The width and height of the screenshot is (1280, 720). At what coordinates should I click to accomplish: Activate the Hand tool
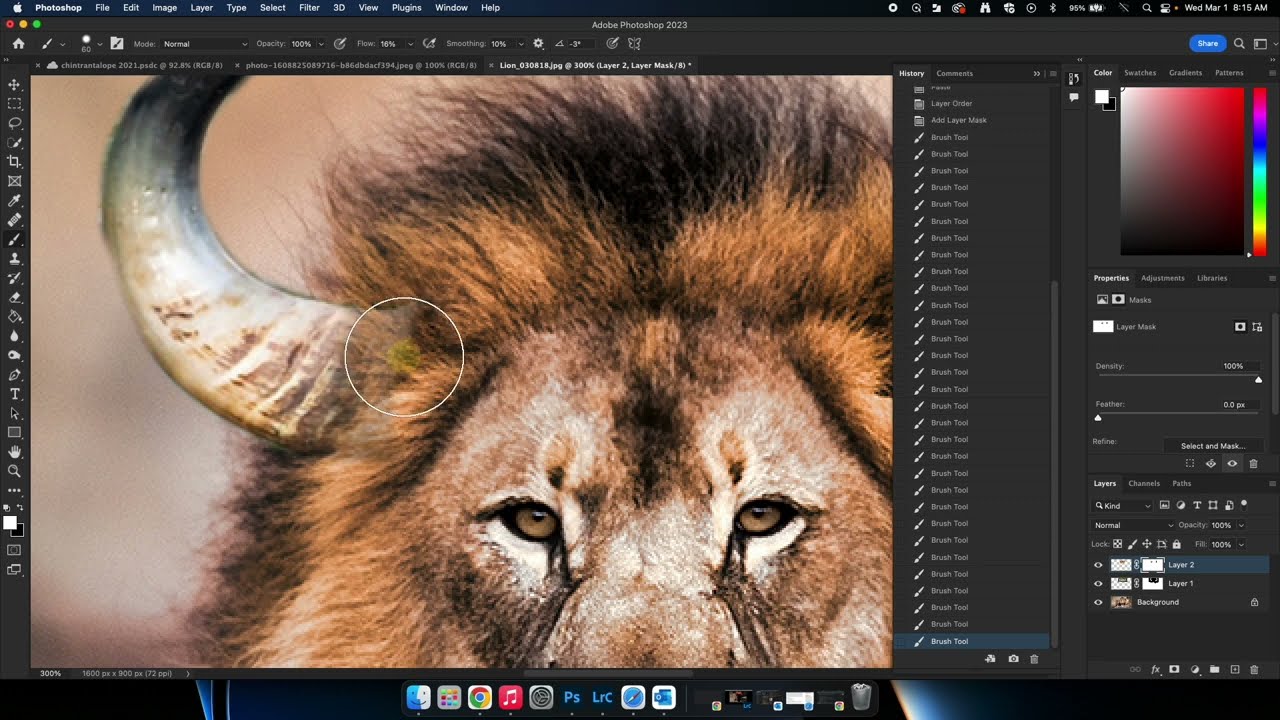click(15, 452)
